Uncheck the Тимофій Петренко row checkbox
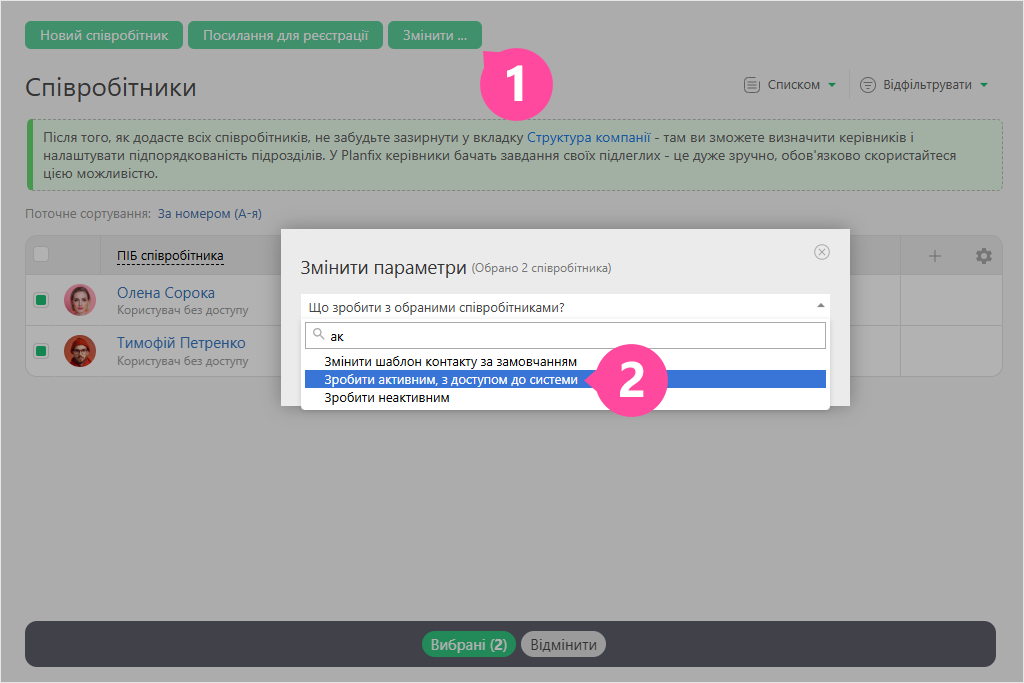 point(41,351)
